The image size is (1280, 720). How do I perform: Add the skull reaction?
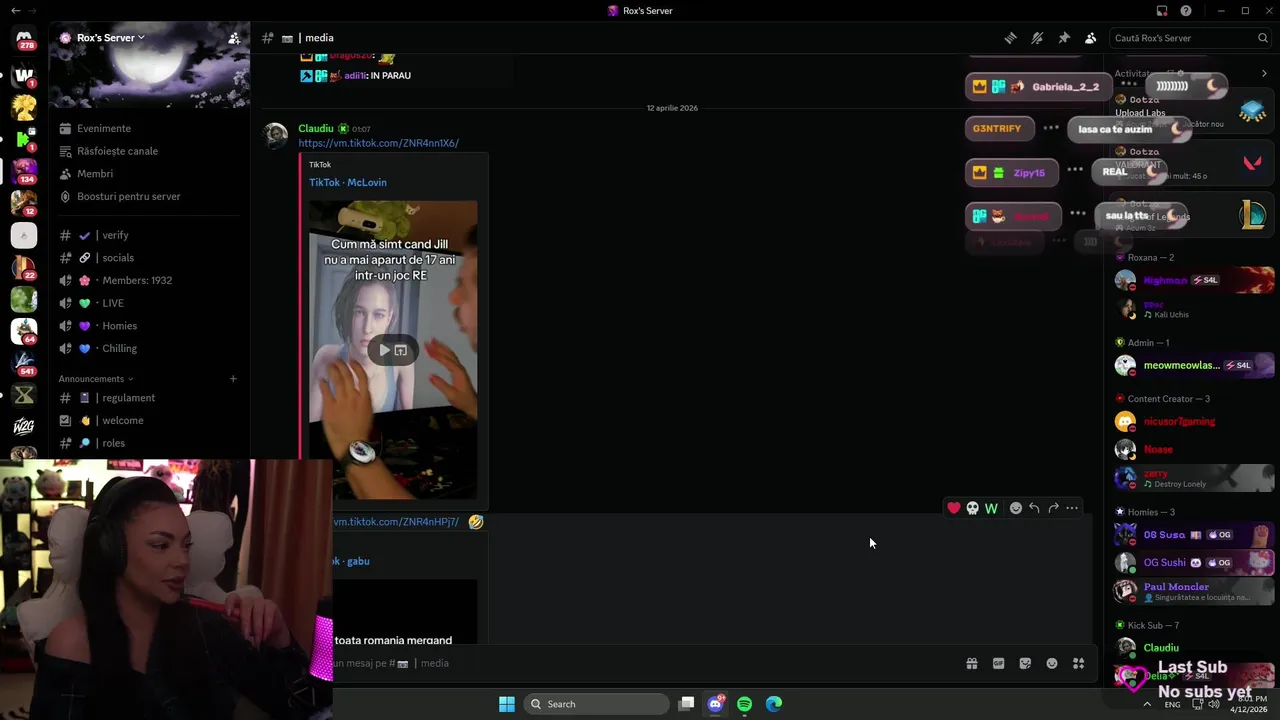pyautogui.click(x=972, y=508)
